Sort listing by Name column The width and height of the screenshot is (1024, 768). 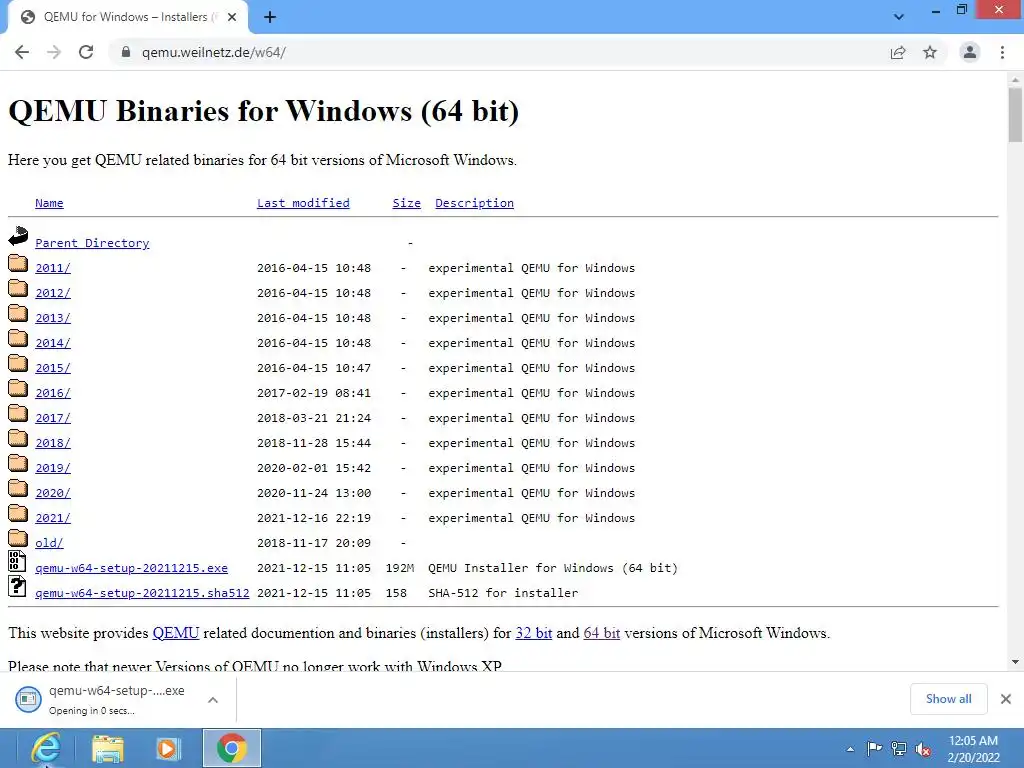(x=49, y=203)
